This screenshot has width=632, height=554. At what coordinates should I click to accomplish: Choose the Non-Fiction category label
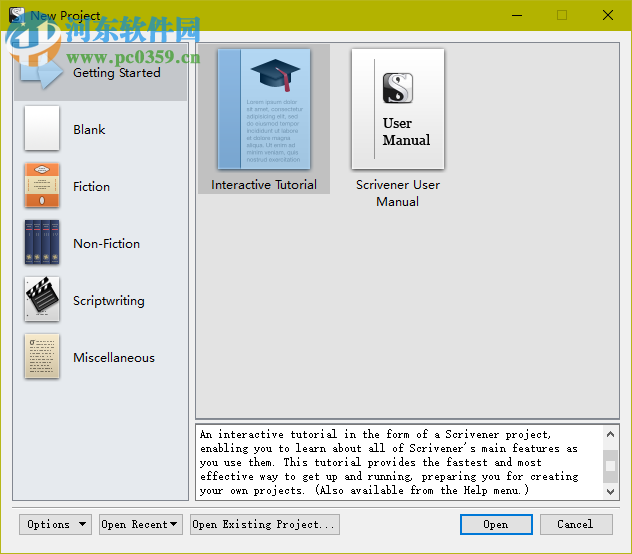(x=106, y=244)
